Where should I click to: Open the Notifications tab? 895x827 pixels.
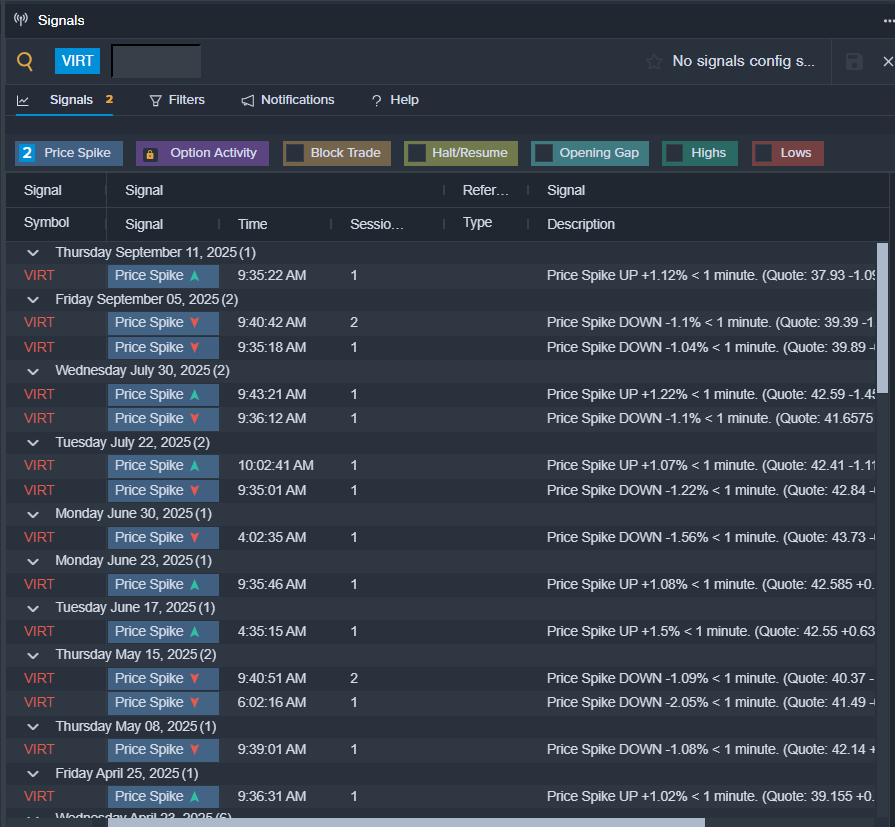click(x=288, y=100)
